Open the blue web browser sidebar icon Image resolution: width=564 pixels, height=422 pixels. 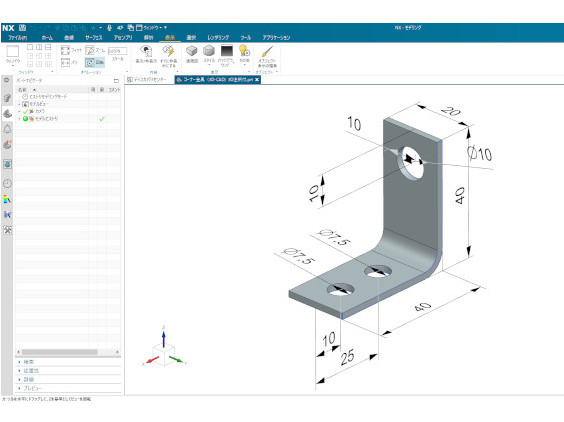[x=7, y=164]
